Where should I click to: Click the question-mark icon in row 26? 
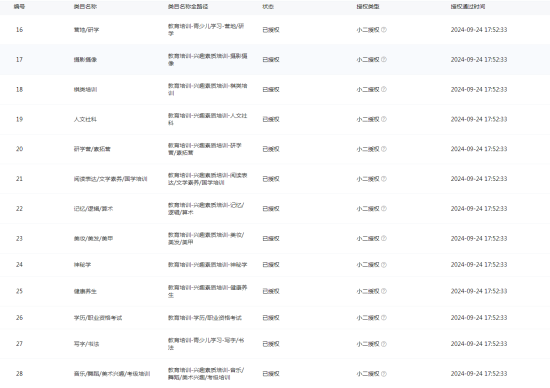point(384,318)
